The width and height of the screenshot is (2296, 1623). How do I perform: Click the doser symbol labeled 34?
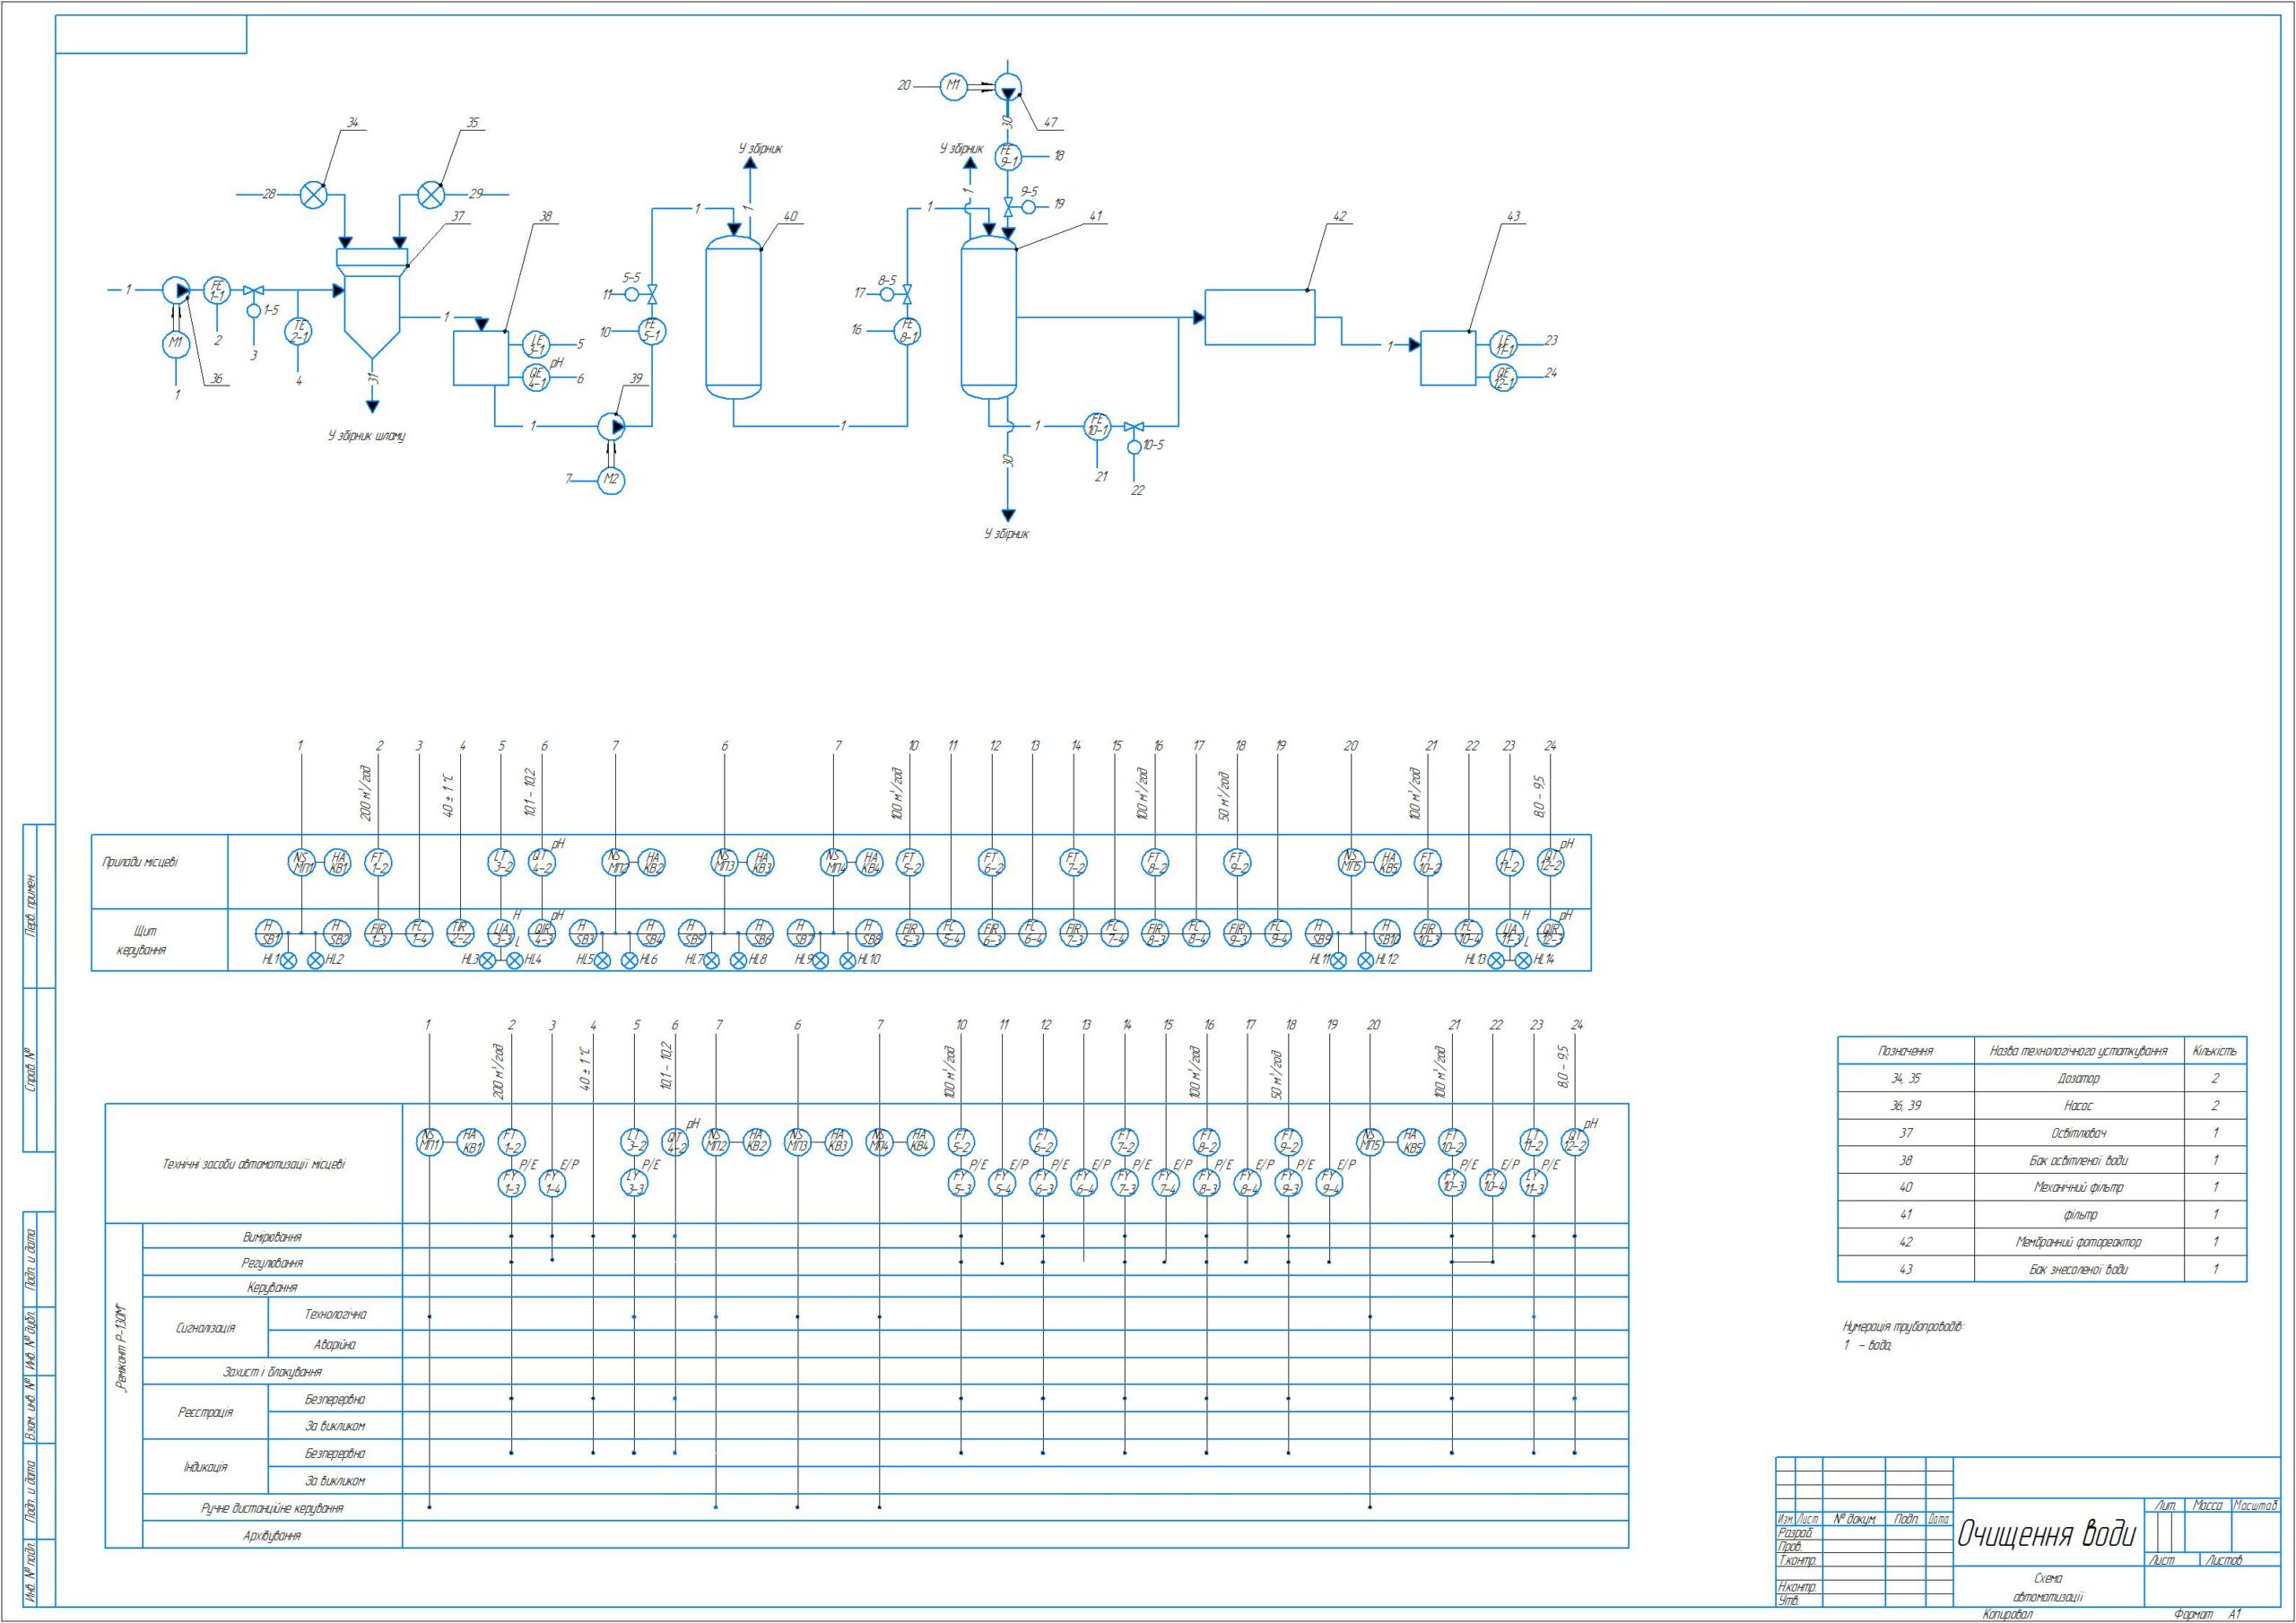click(x=314, y=194)
